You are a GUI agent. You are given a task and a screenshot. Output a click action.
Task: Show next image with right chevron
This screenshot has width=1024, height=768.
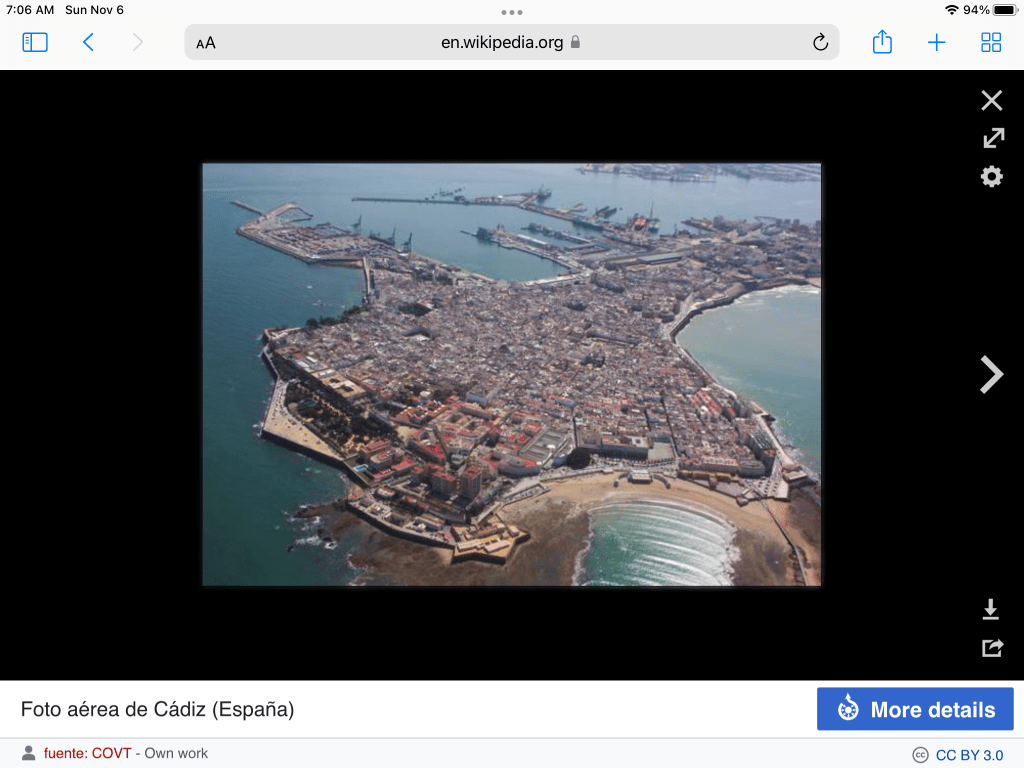(991, 374)
